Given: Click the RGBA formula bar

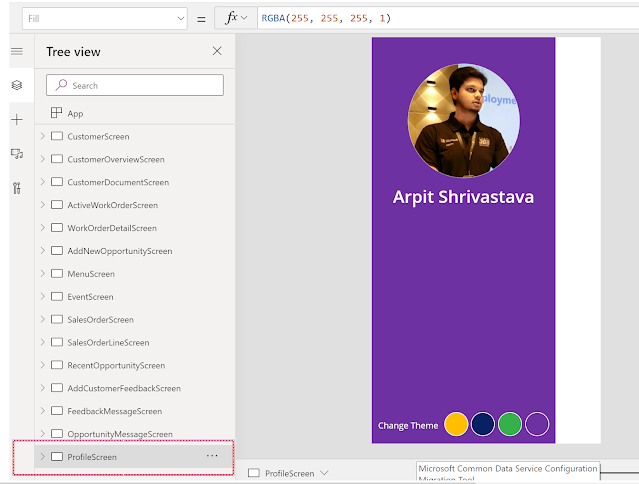Looking at the screenshot, I should [x=447, y=18].
